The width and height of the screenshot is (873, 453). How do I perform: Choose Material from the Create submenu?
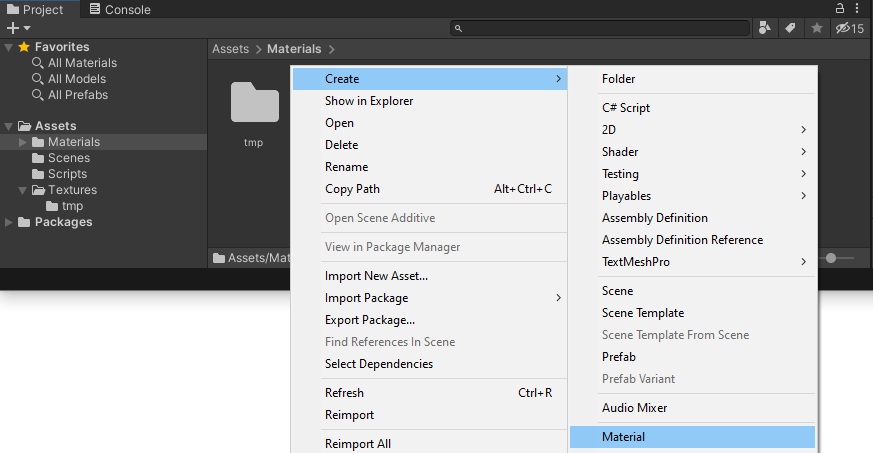coord(623,437)
